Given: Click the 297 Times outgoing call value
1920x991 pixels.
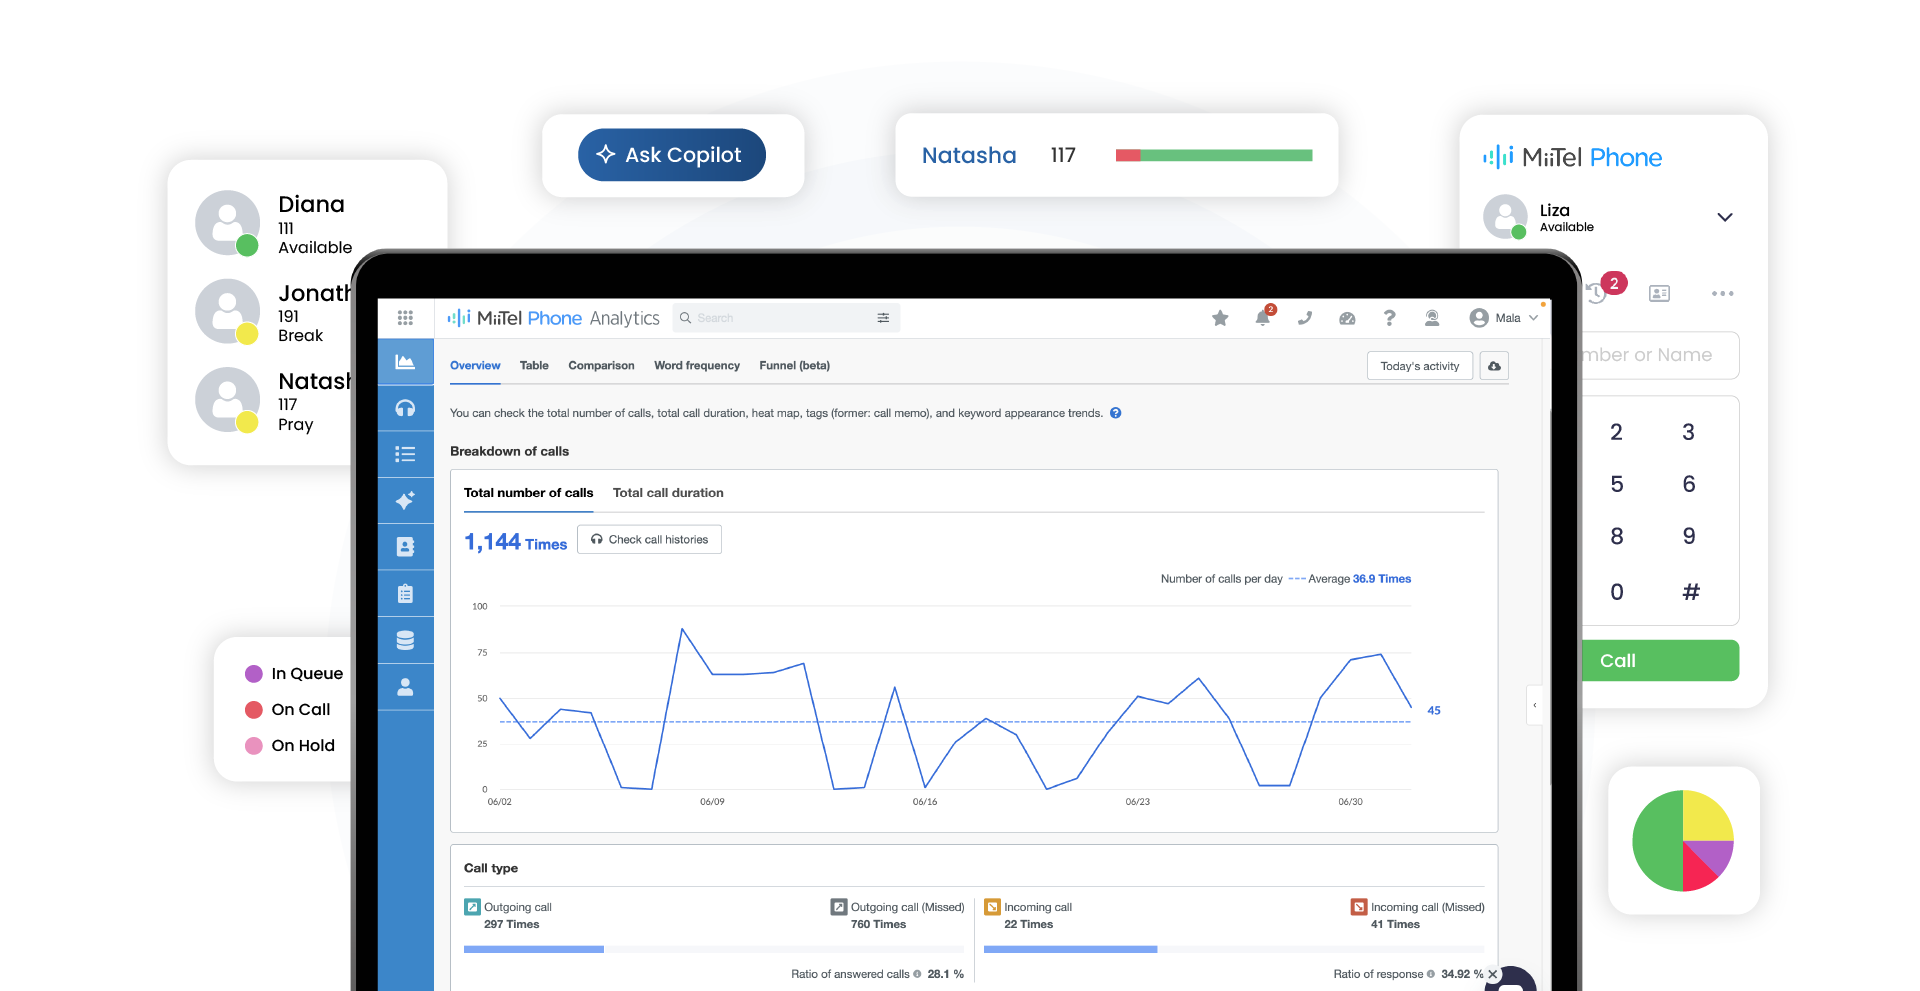Looking at the screenshot, I should click(511, 924).
